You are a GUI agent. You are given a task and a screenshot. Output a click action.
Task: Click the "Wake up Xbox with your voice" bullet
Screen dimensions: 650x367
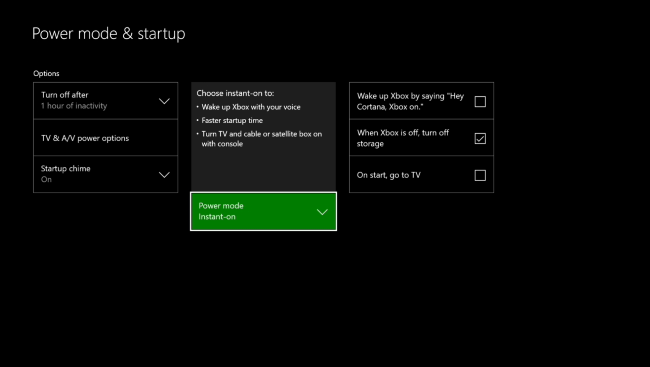click(x=251, y=107)
